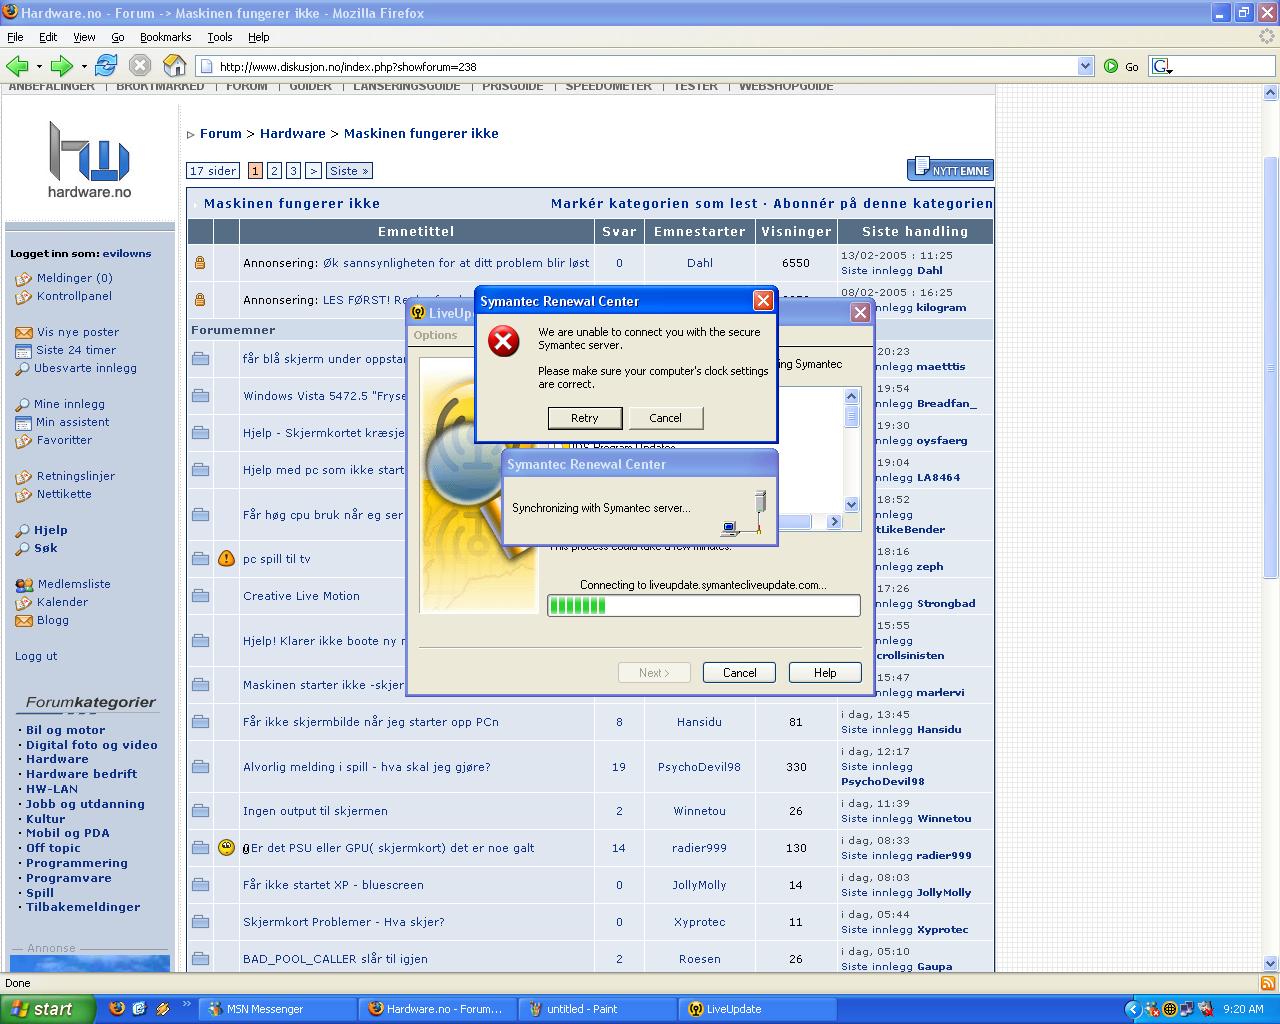
Task: Open 'Programmering' forum category
Action: coord(77,863)
